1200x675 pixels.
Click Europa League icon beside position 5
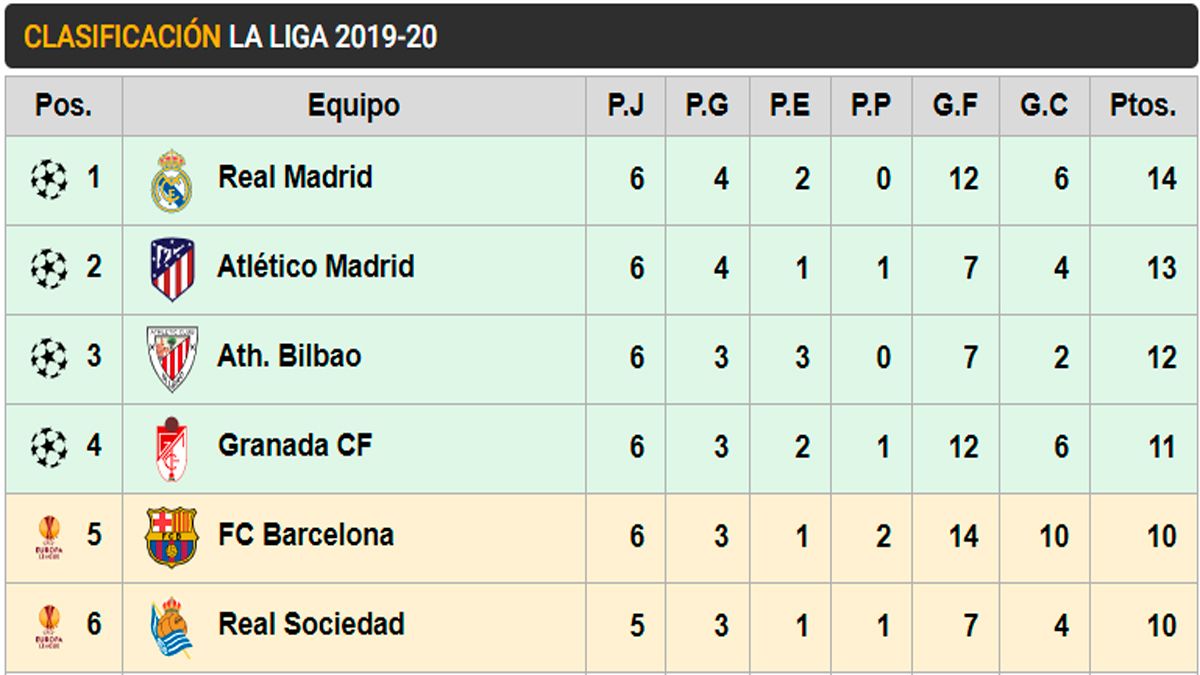coord(49,537)
